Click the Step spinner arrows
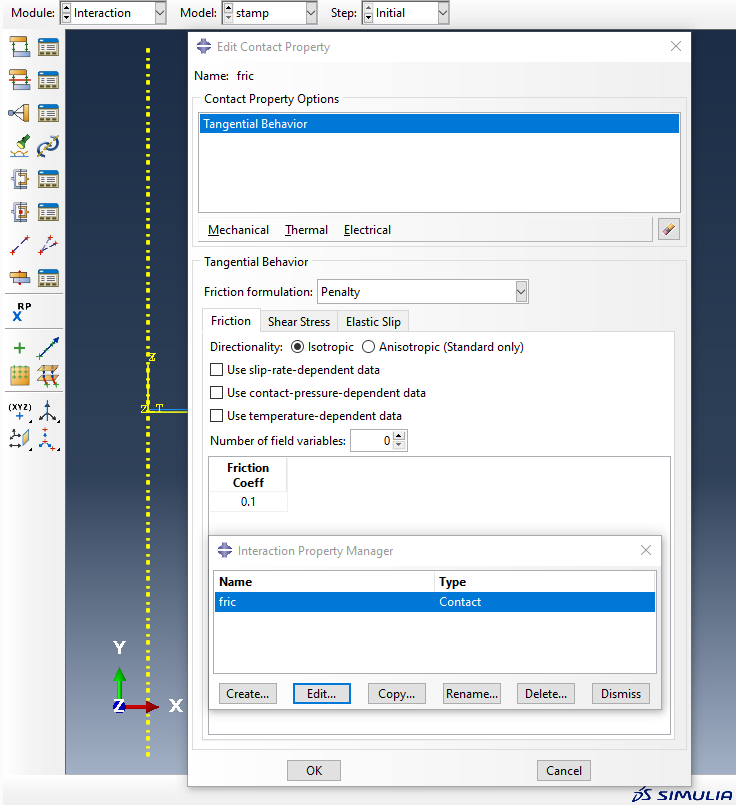The width and height of the screenshot is (736, 805). pyautogui.click(x=368, y=13)
